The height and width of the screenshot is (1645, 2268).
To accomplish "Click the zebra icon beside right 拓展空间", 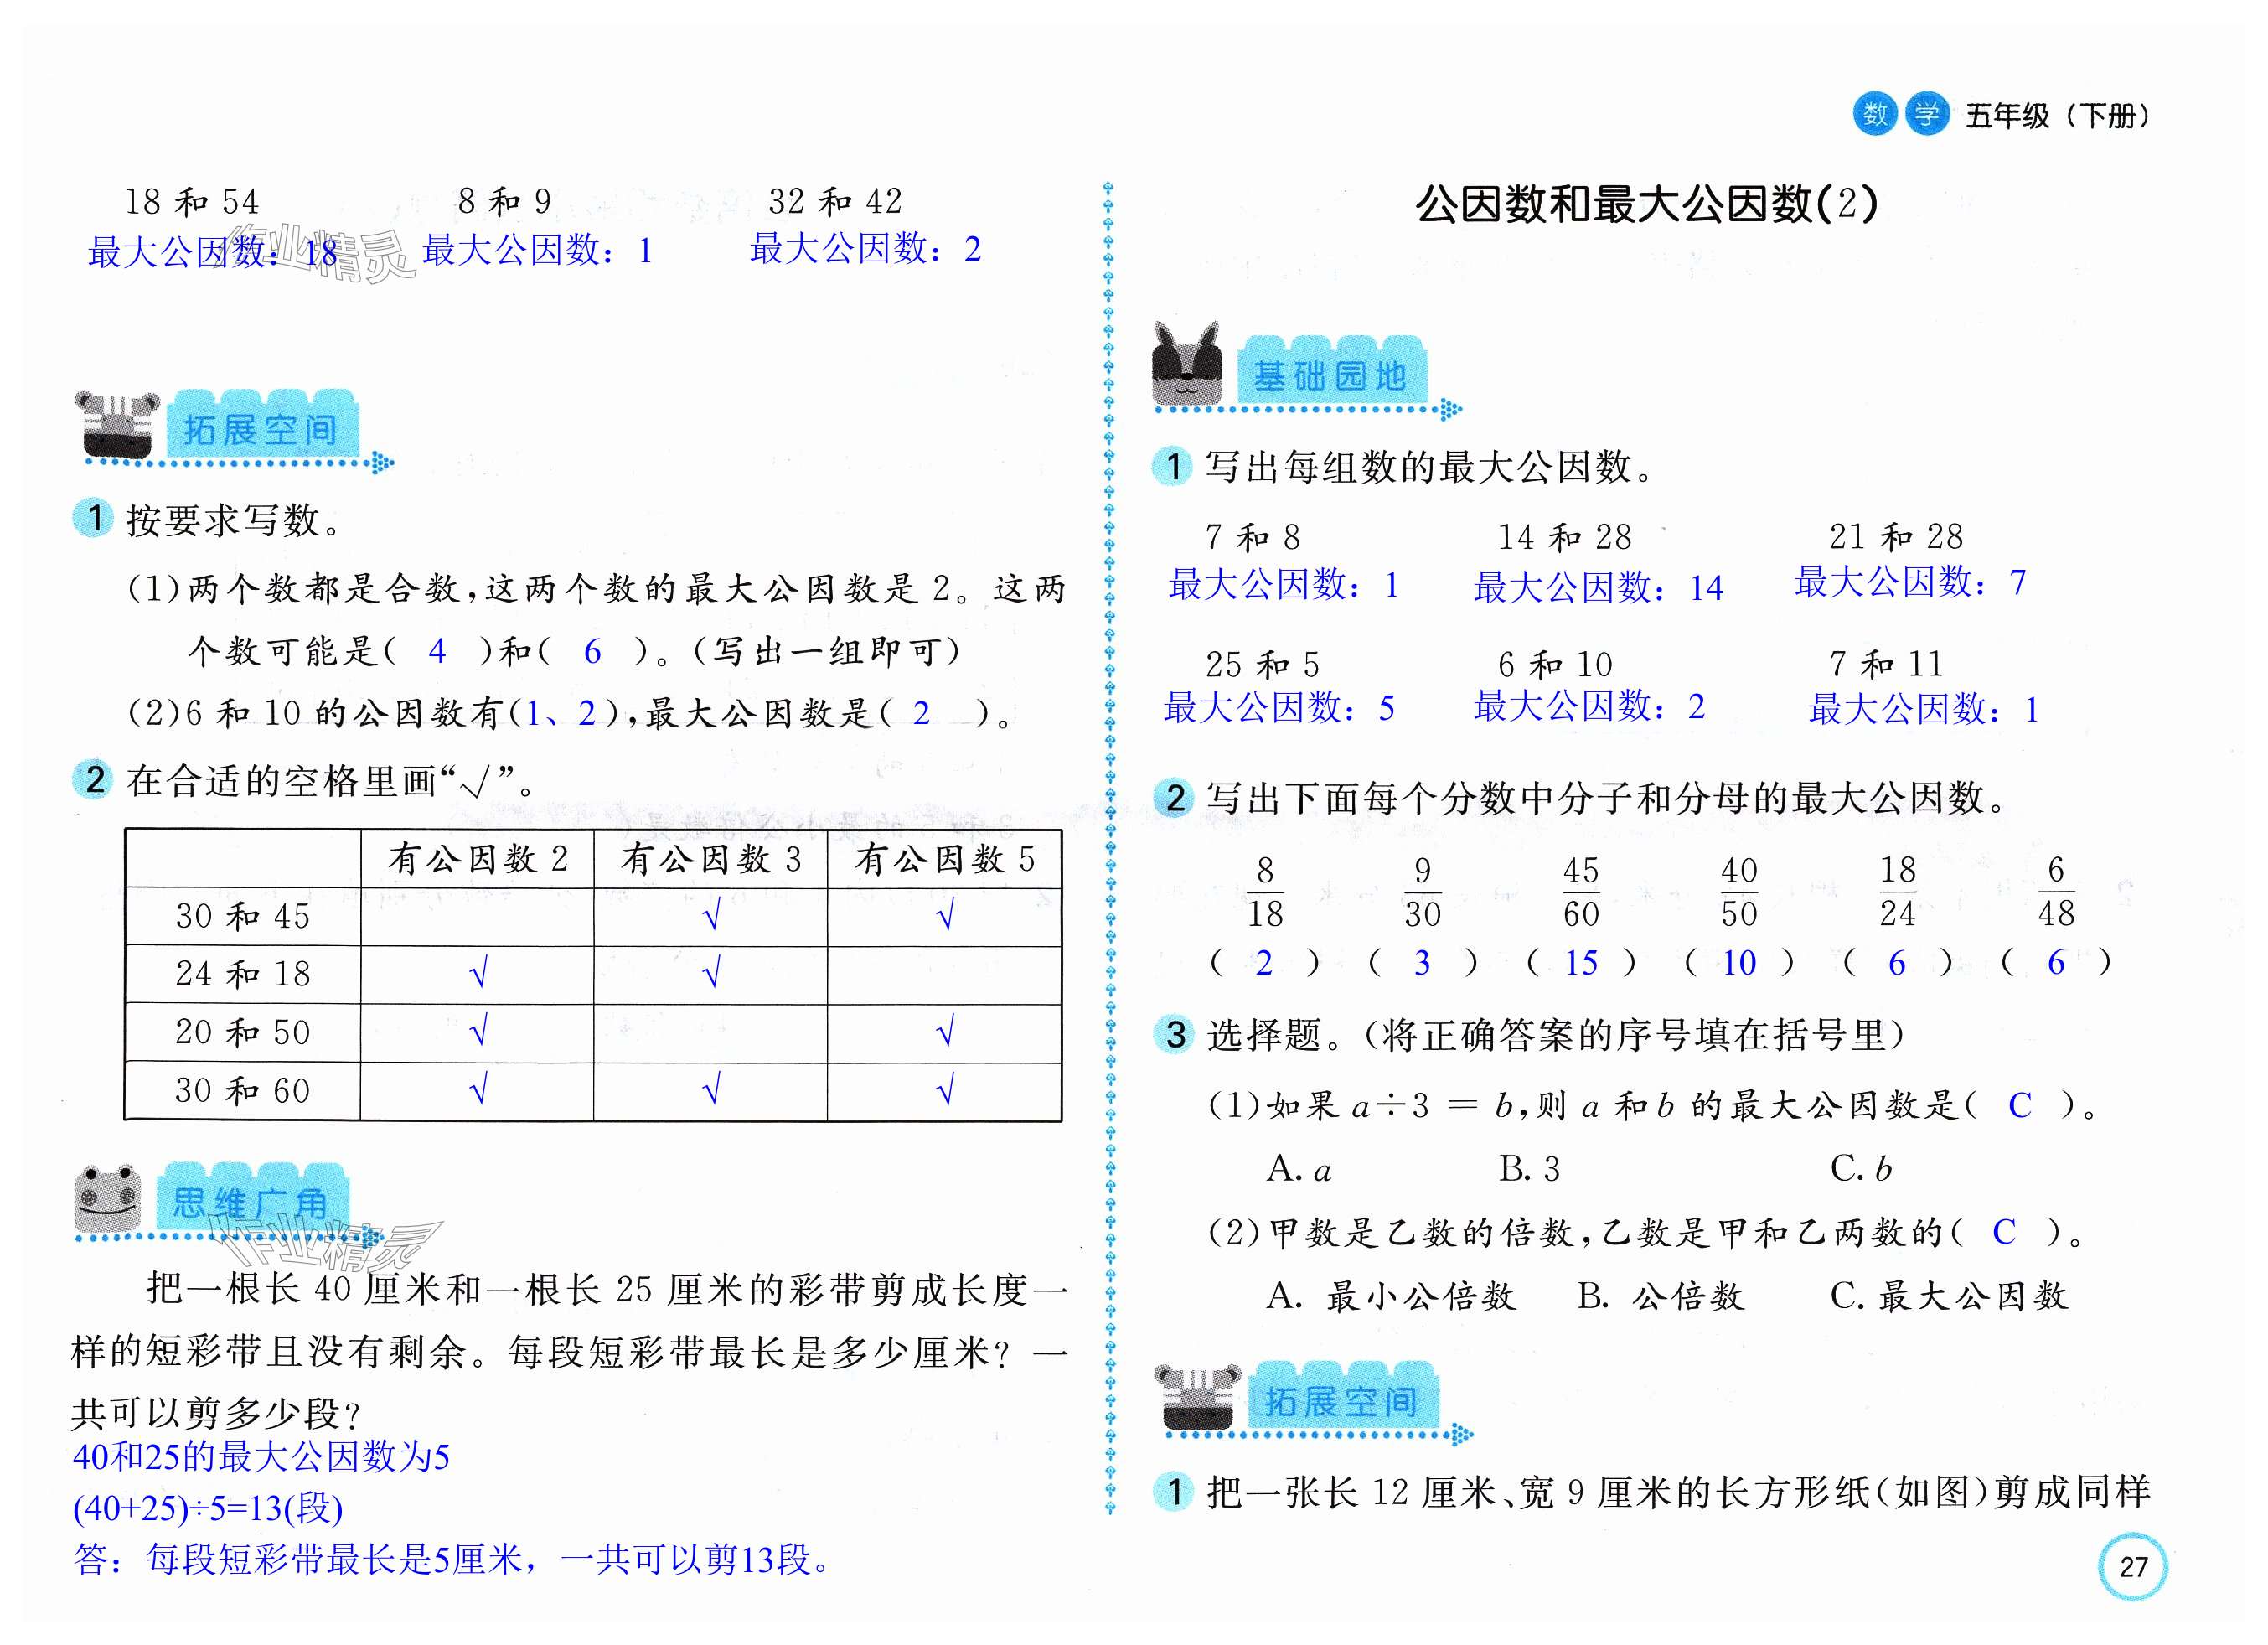I will point(1197,1396).
